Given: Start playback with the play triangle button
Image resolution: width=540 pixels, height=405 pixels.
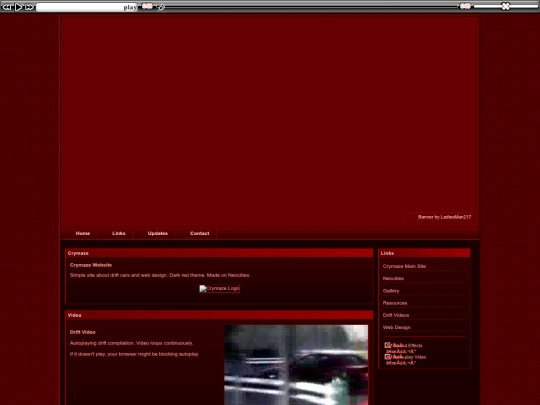Looking at the screenshot, I should [x=18, y=7].
